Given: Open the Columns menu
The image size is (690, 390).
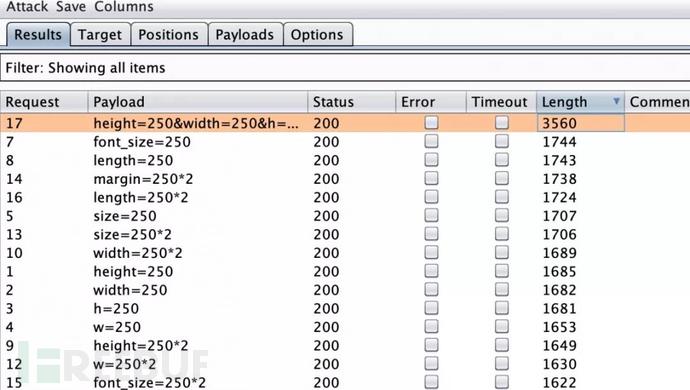Looking at the screenshot, I should tap(124, 7).
